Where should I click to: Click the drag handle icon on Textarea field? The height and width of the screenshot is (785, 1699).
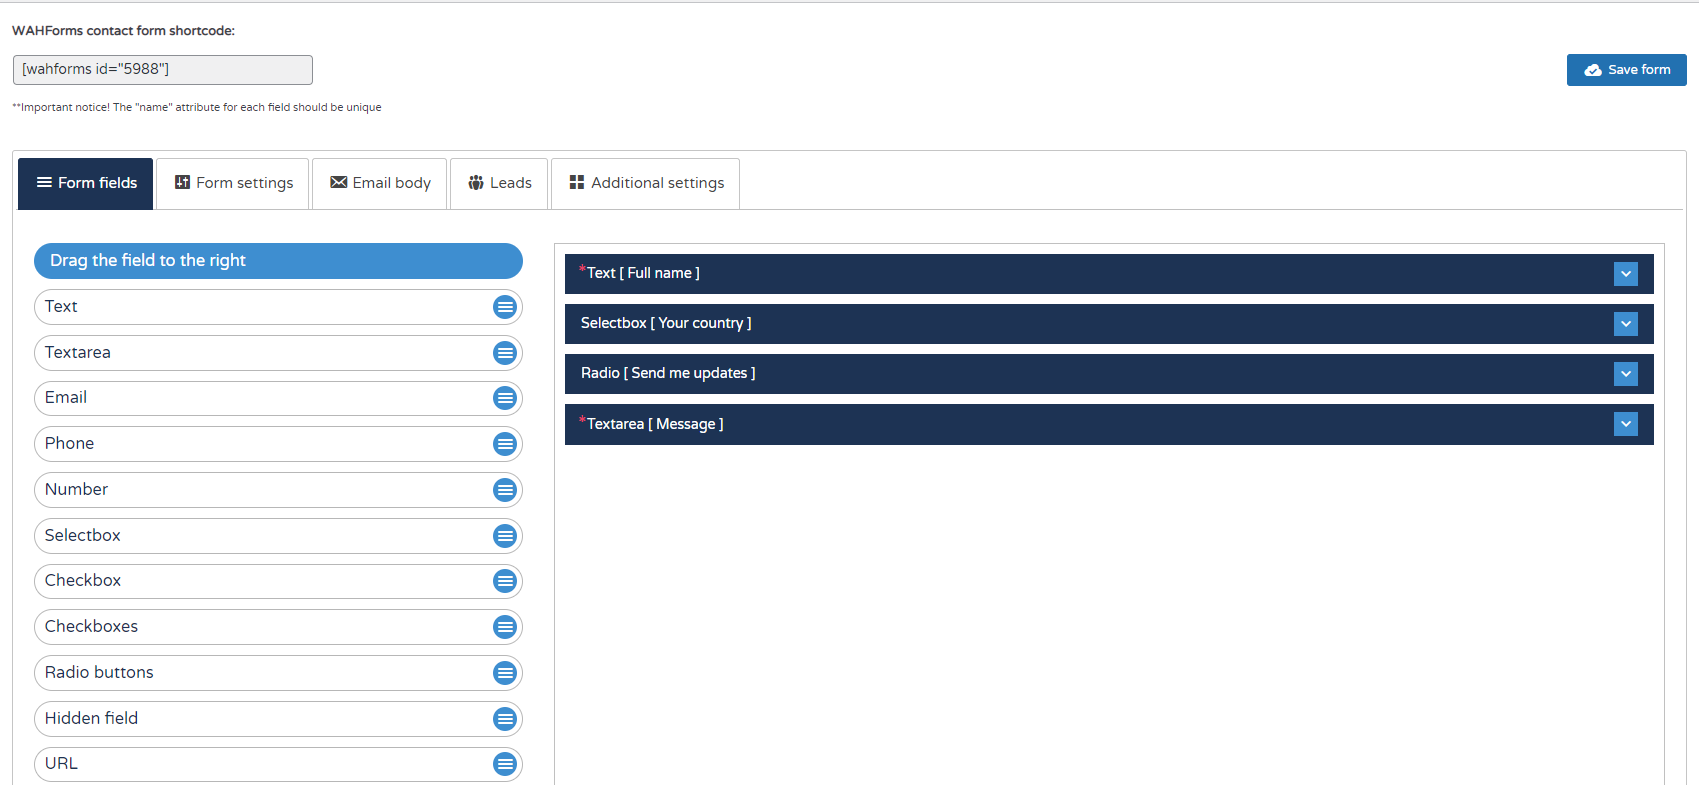pyautogui.click(x=505, y=353)
